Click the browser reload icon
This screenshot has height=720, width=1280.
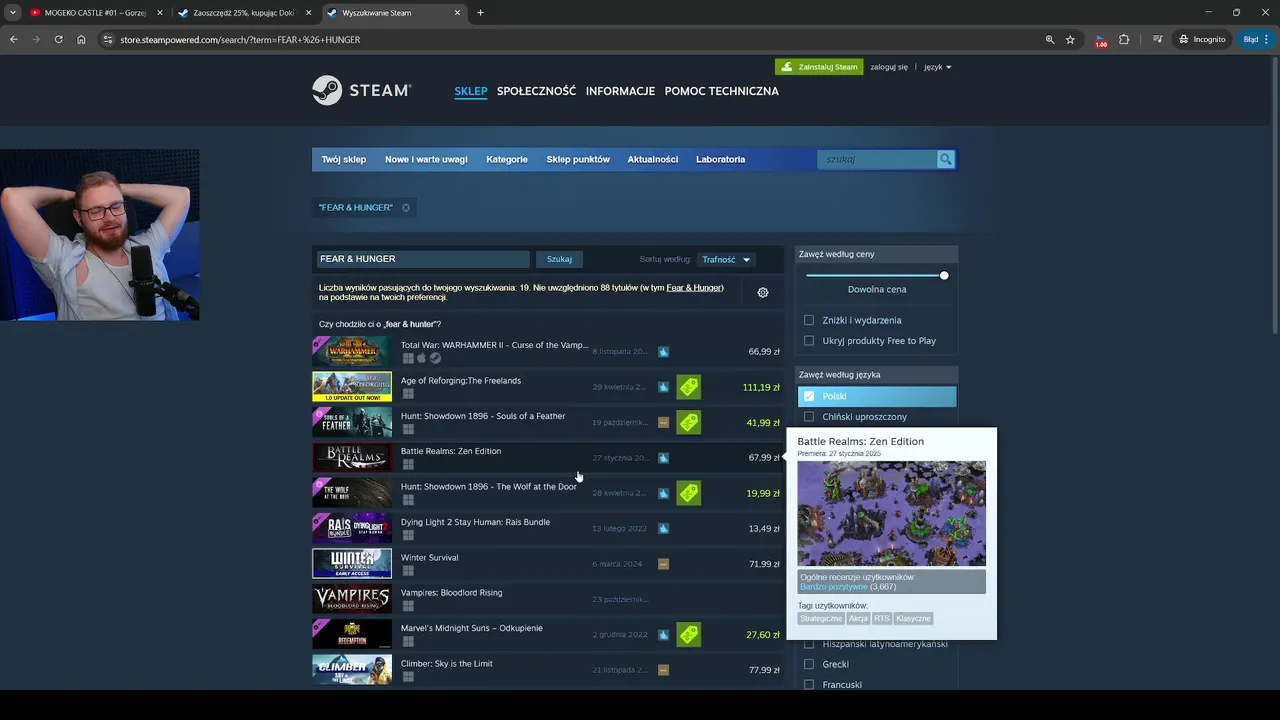(x=58, y=39)
